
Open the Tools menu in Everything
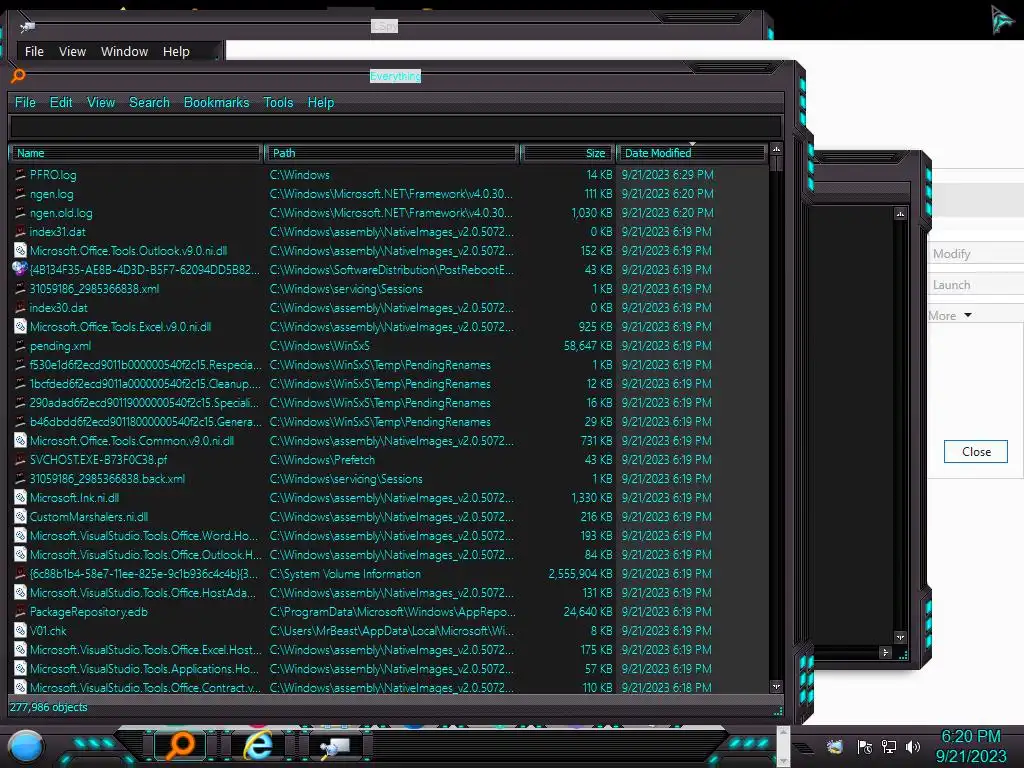point(278,103)
